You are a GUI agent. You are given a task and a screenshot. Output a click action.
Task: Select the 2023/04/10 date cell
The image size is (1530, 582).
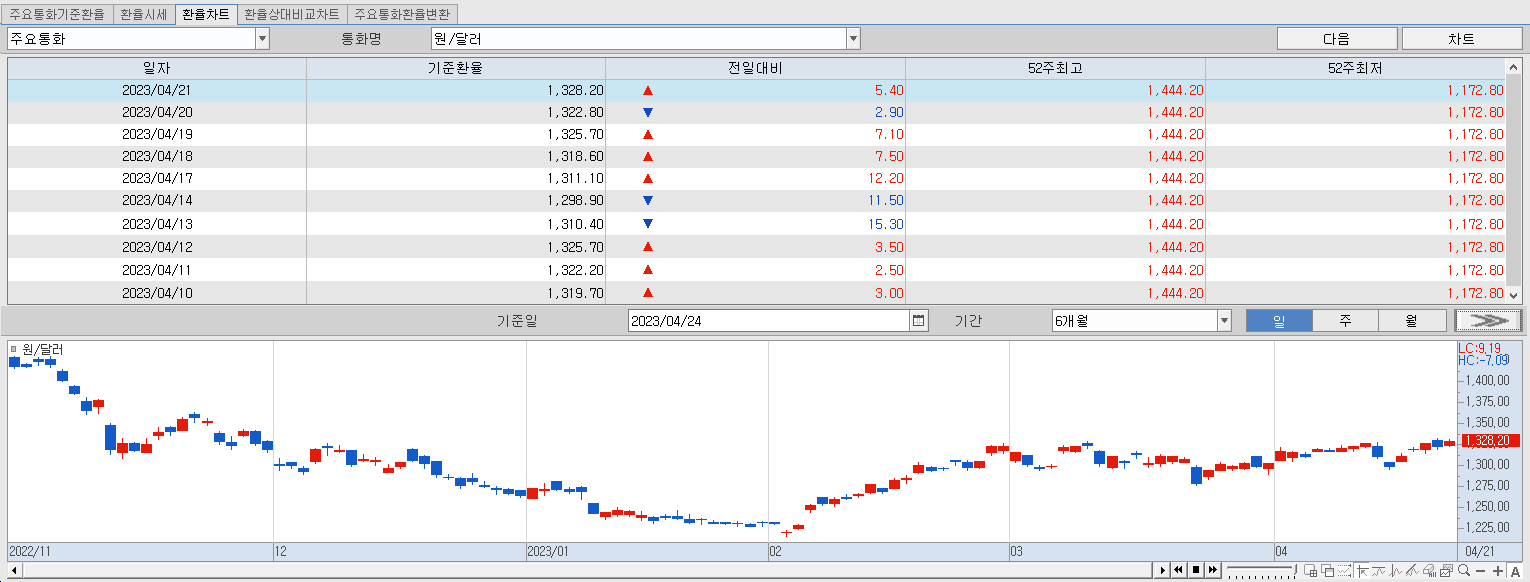click(157, 293)
